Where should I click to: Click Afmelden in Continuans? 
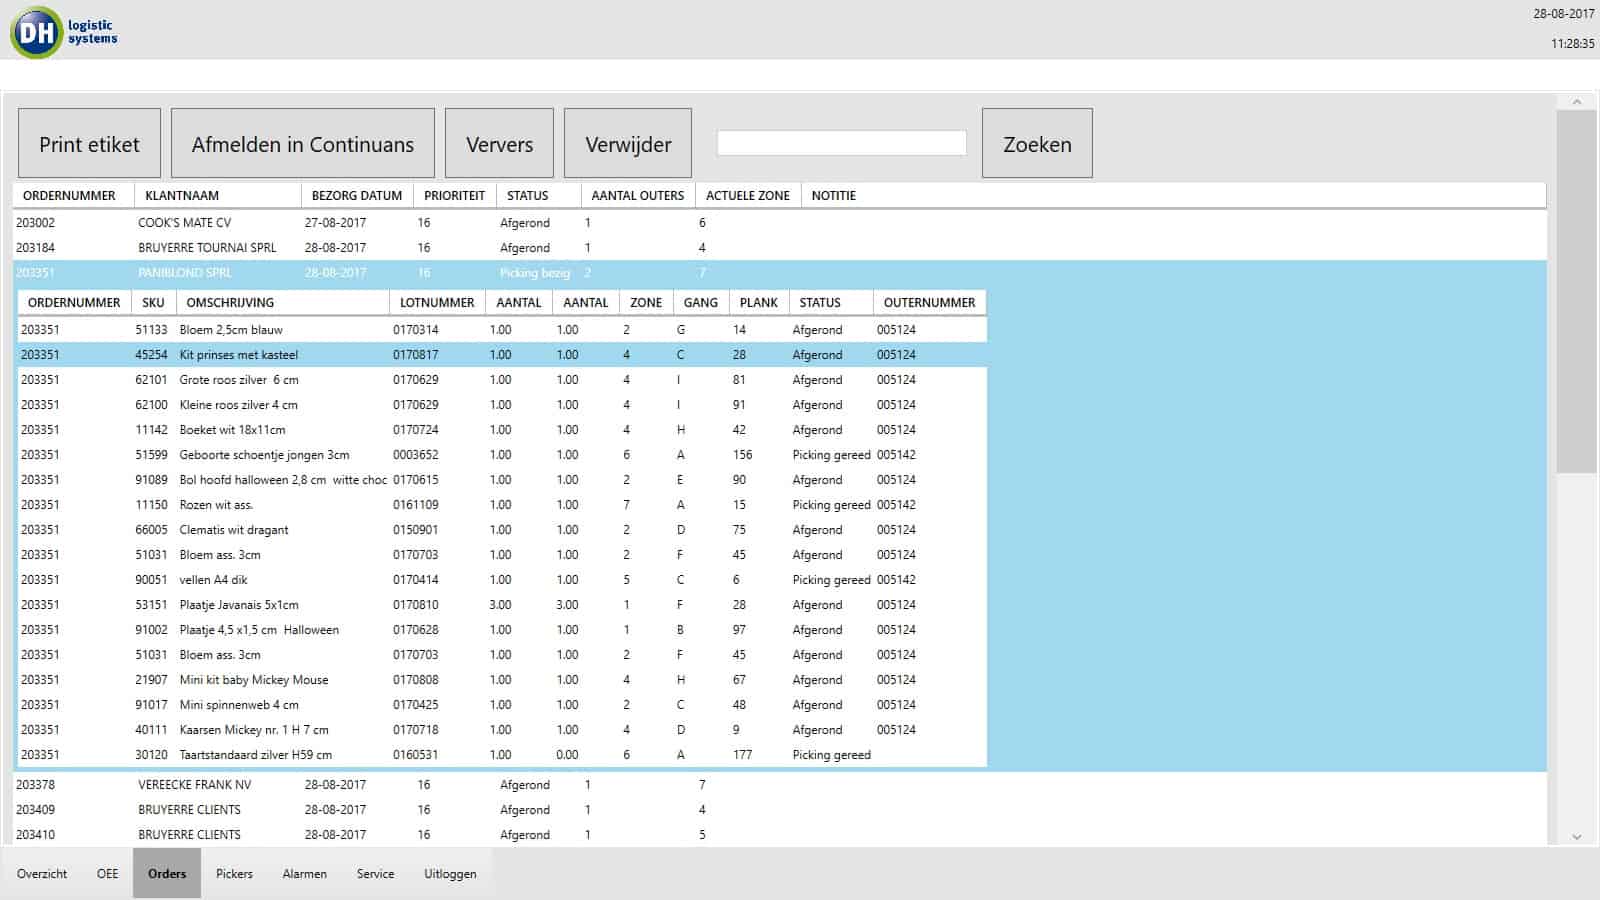point(302,144)
